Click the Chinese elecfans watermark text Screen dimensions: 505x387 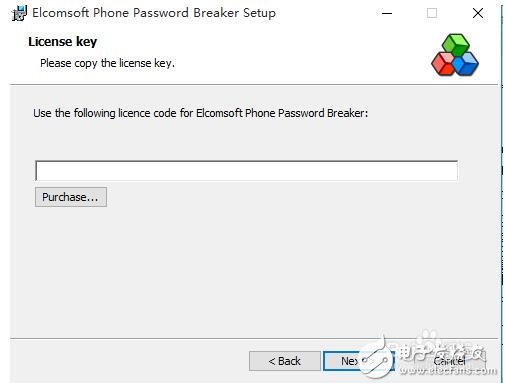pyautogui.click(x=442, y=351)
